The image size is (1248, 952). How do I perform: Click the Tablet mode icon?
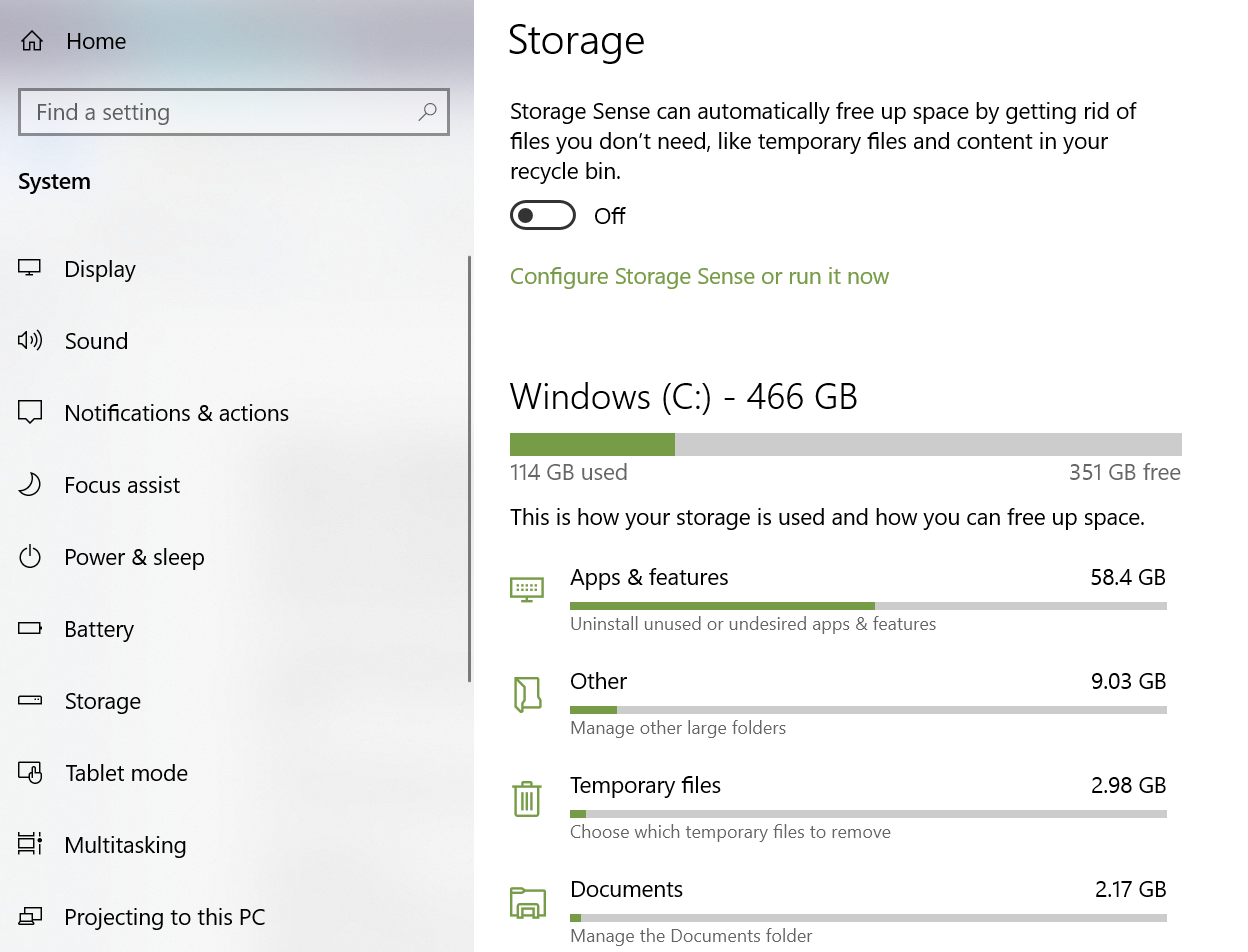pyautogui.click(x=29, y=772)
